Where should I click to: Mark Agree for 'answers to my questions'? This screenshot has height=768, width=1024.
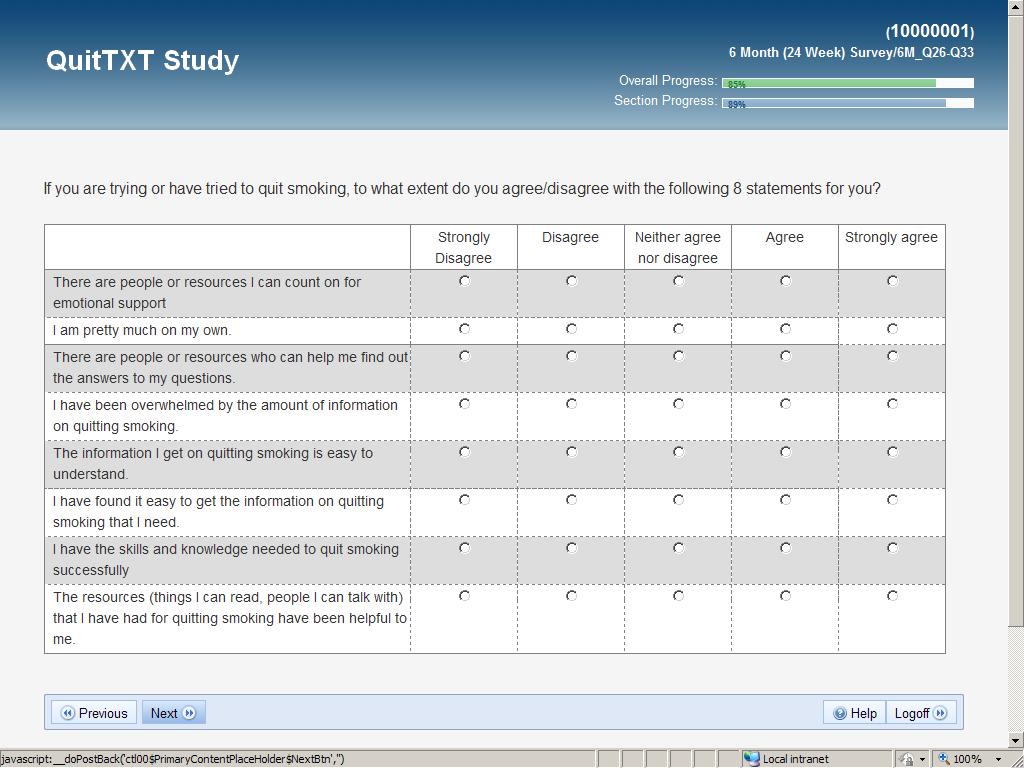click(786, 356)
